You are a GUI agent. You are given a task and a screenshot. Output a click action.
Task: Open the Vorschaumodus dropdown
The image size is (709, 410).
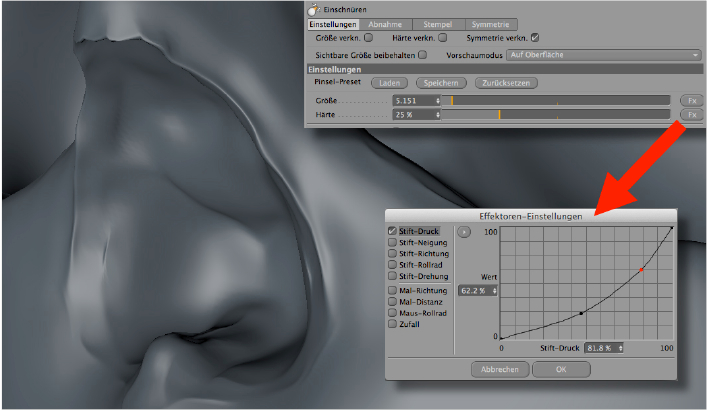click(603, 55)
